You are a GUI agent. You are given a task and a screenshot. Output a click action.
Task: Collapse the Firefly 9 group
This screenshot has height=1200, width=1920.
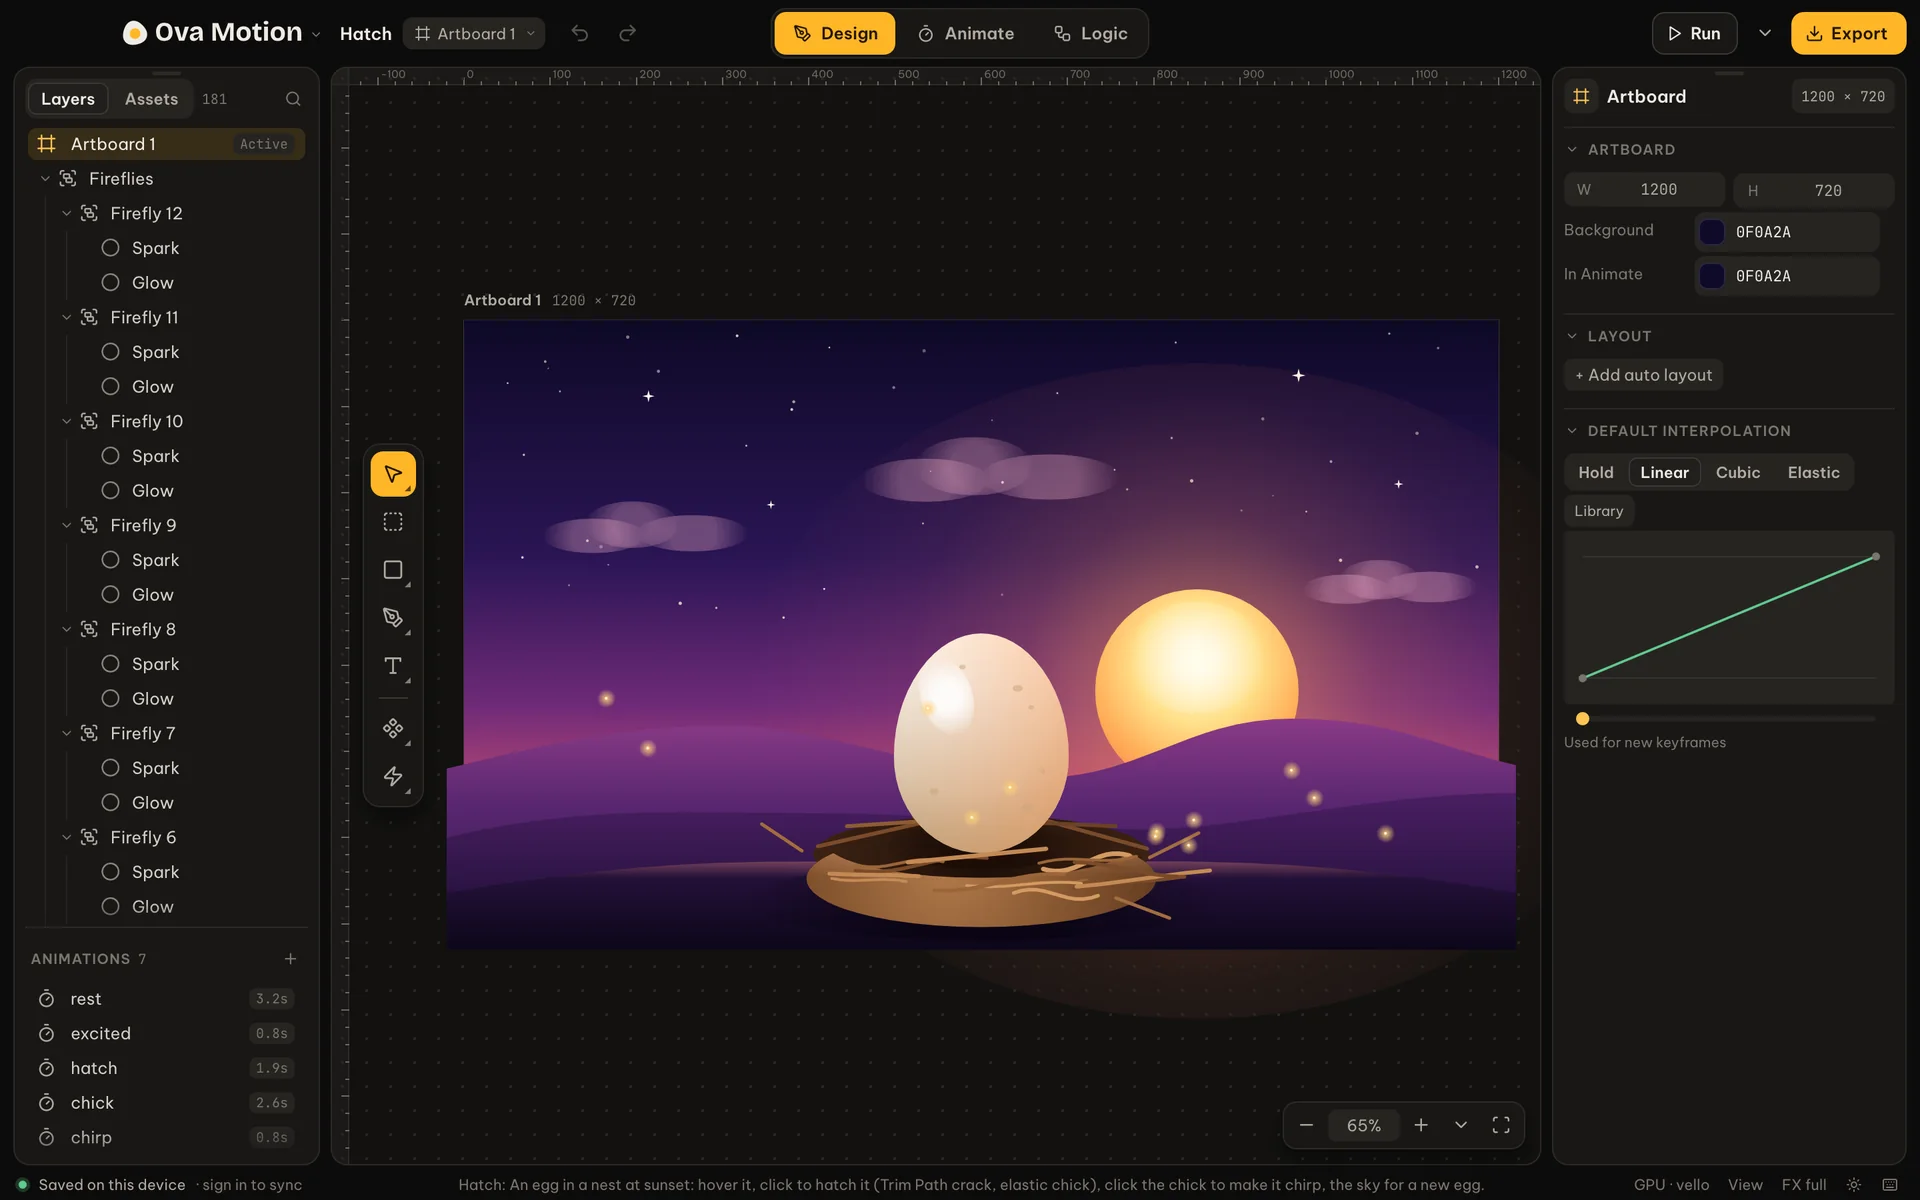(x=67, y=525)
